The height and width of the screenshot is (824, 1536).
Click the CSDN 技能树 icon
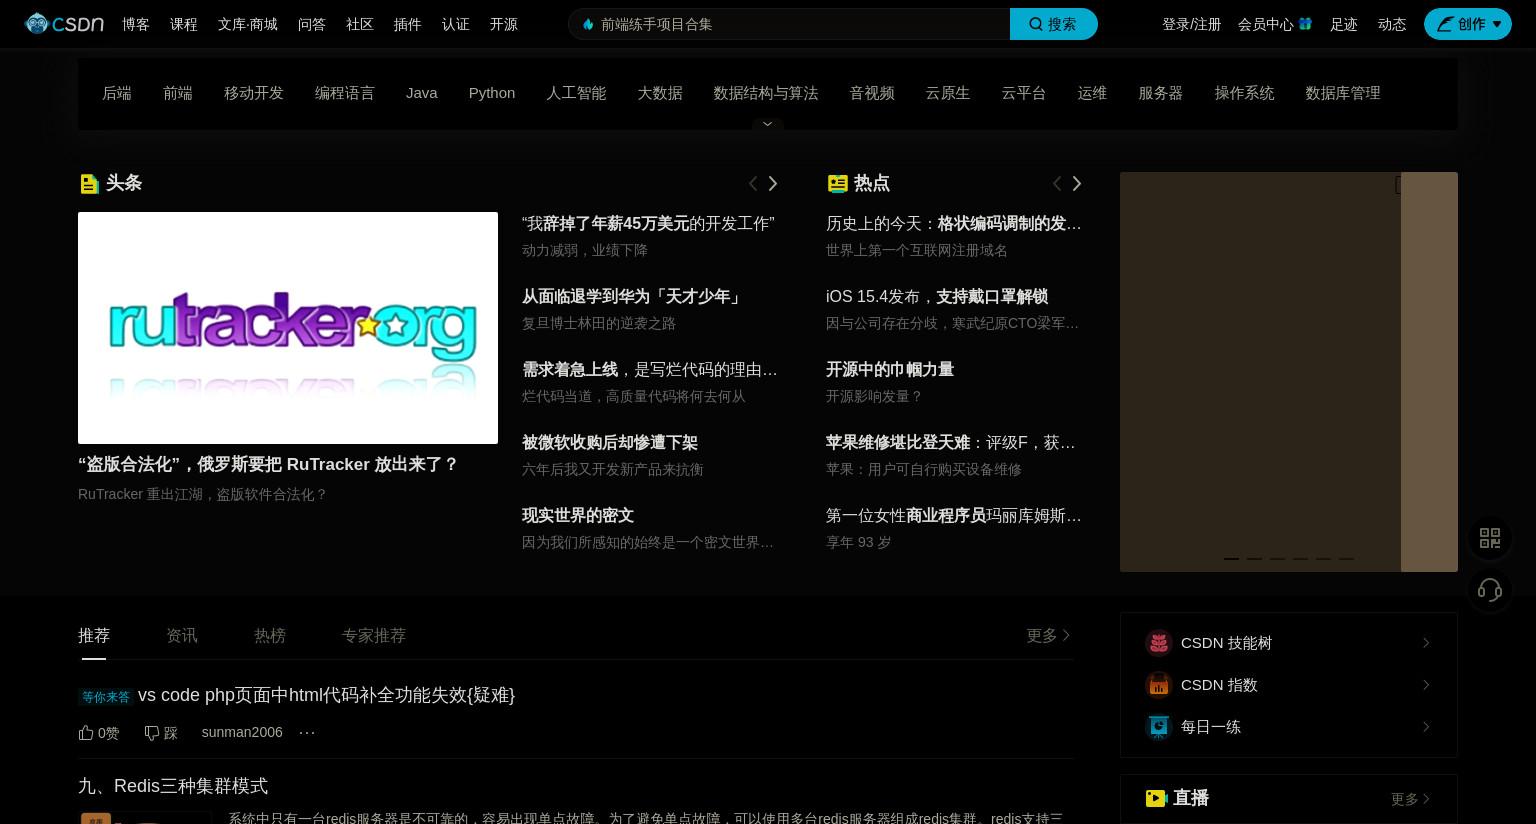pyautogui.click(x=1159, y=642)
